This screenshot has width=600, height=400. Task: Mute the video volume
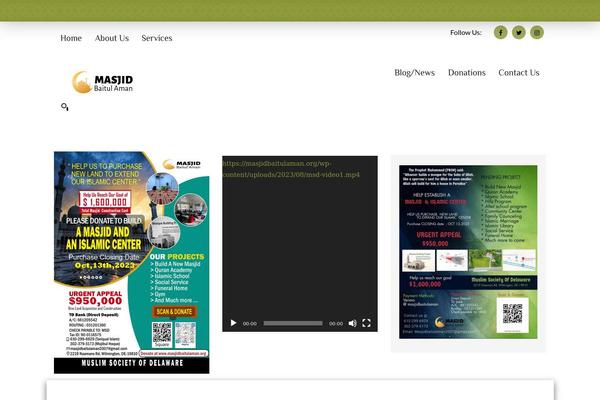[352, 323]
